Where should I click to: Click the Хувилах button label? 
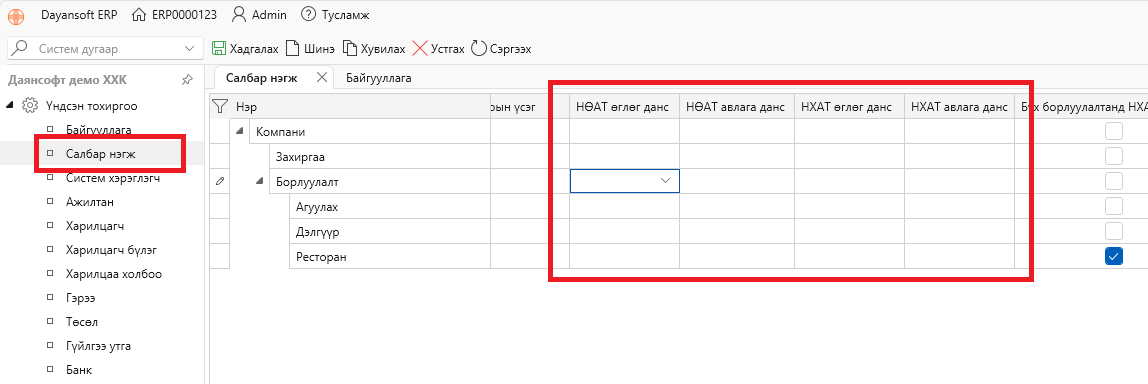coord(383,49)
